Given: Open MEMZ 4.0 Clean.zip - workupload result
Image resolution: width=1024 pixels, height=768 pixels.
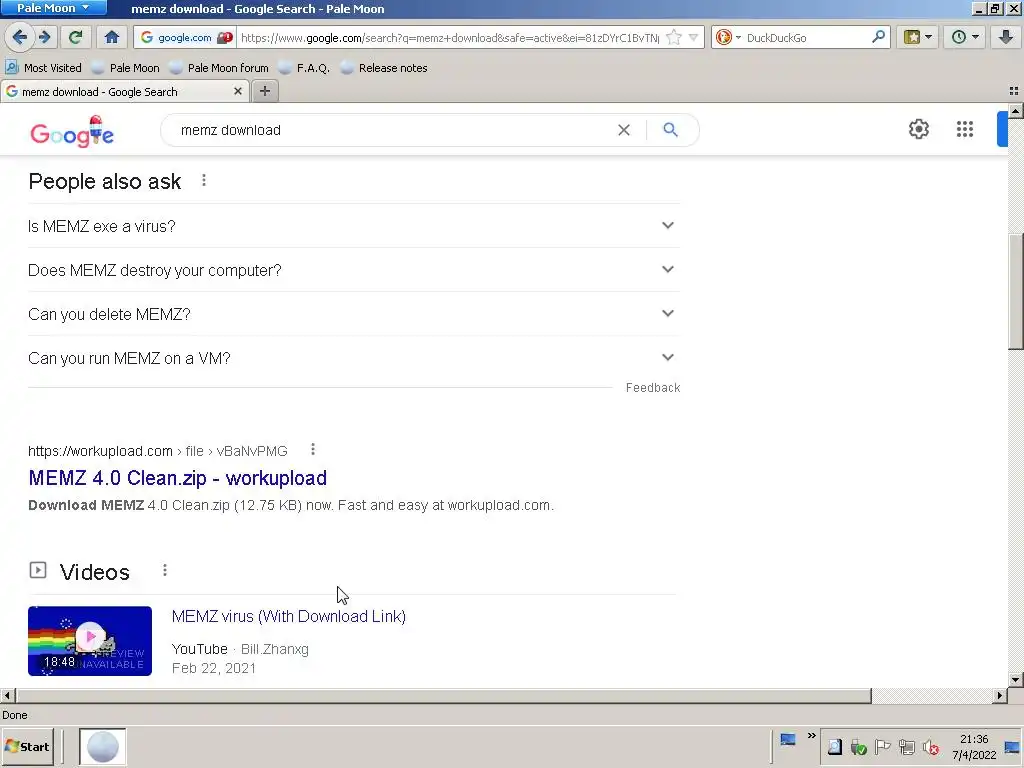Looking at the screenshot, I should [x=178, y=478].
